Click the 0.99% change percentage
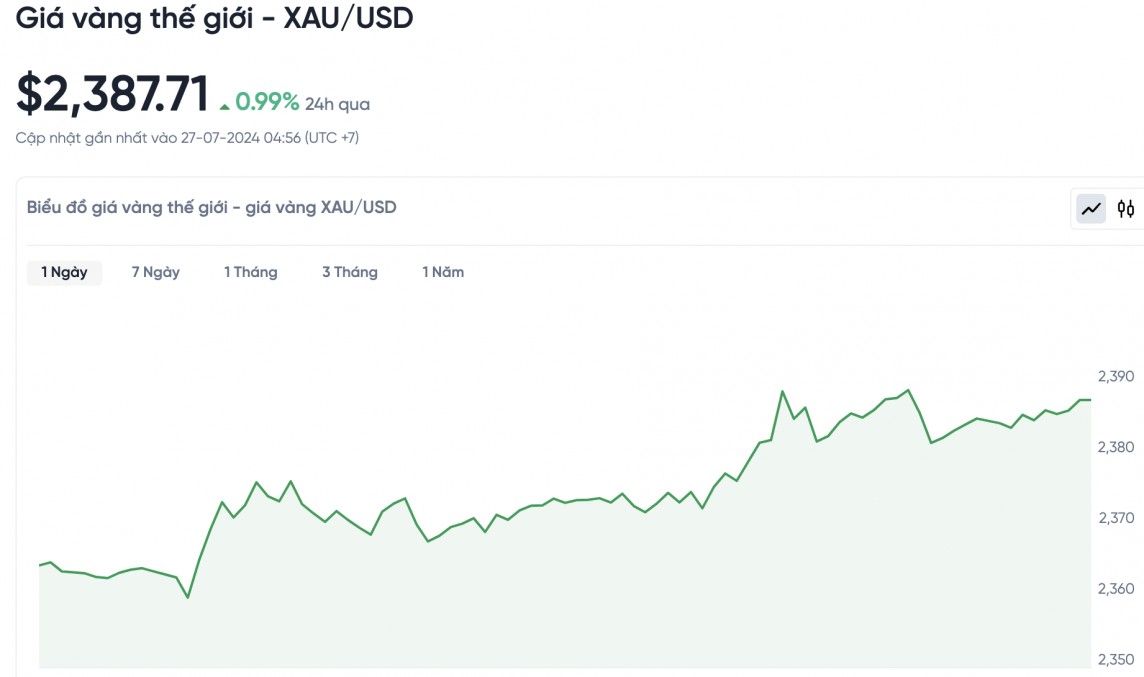Viewport: 1144px width, 677px height. [x=267, y=101]
